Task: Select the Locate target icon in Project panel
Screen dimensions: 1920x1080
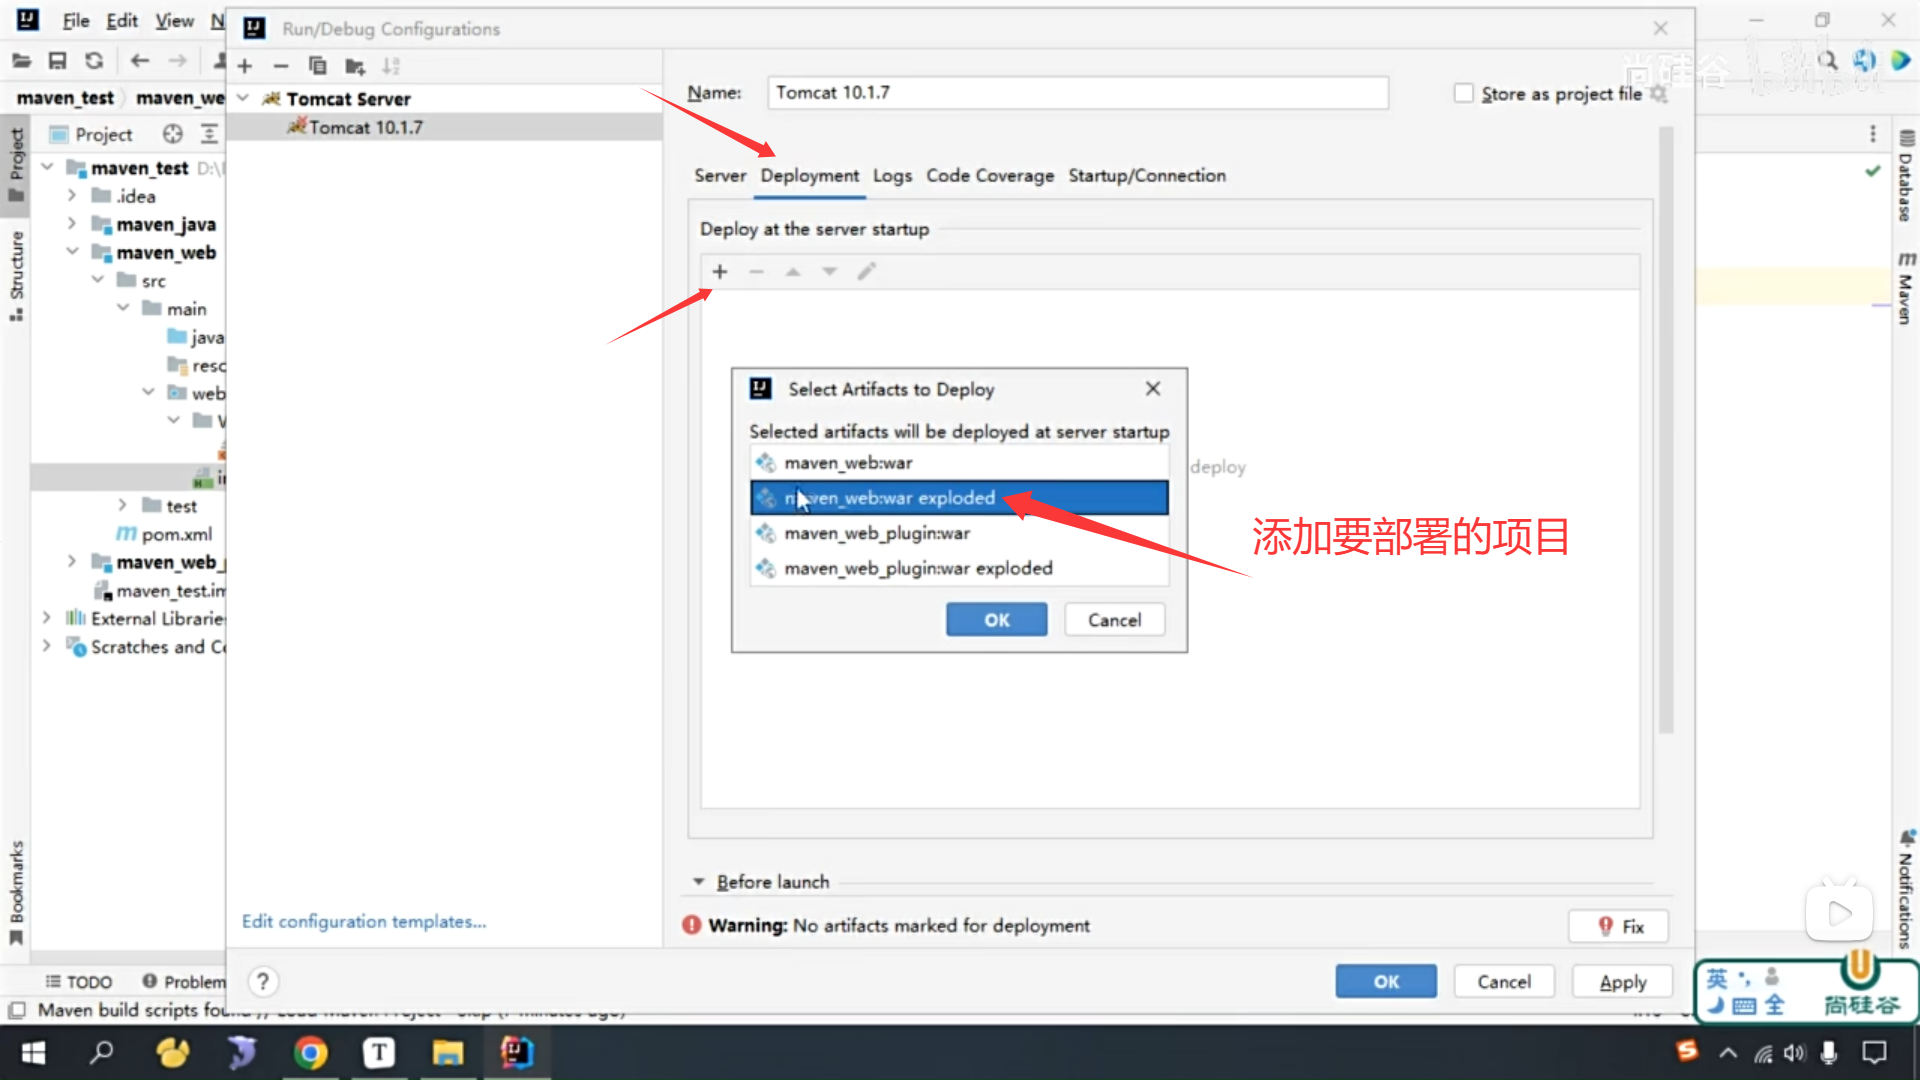Action: [x=173, y=134]
